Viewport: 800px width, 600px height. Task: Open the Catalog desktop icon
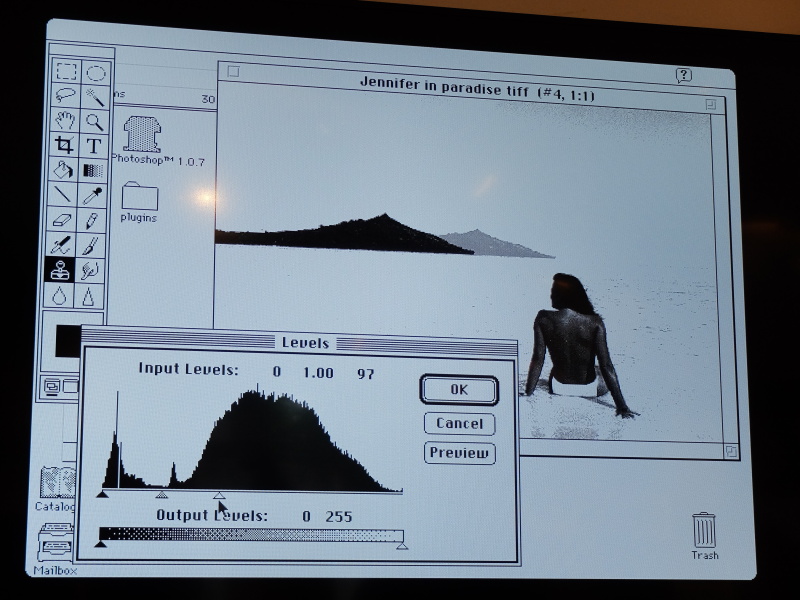pos(58,482)
